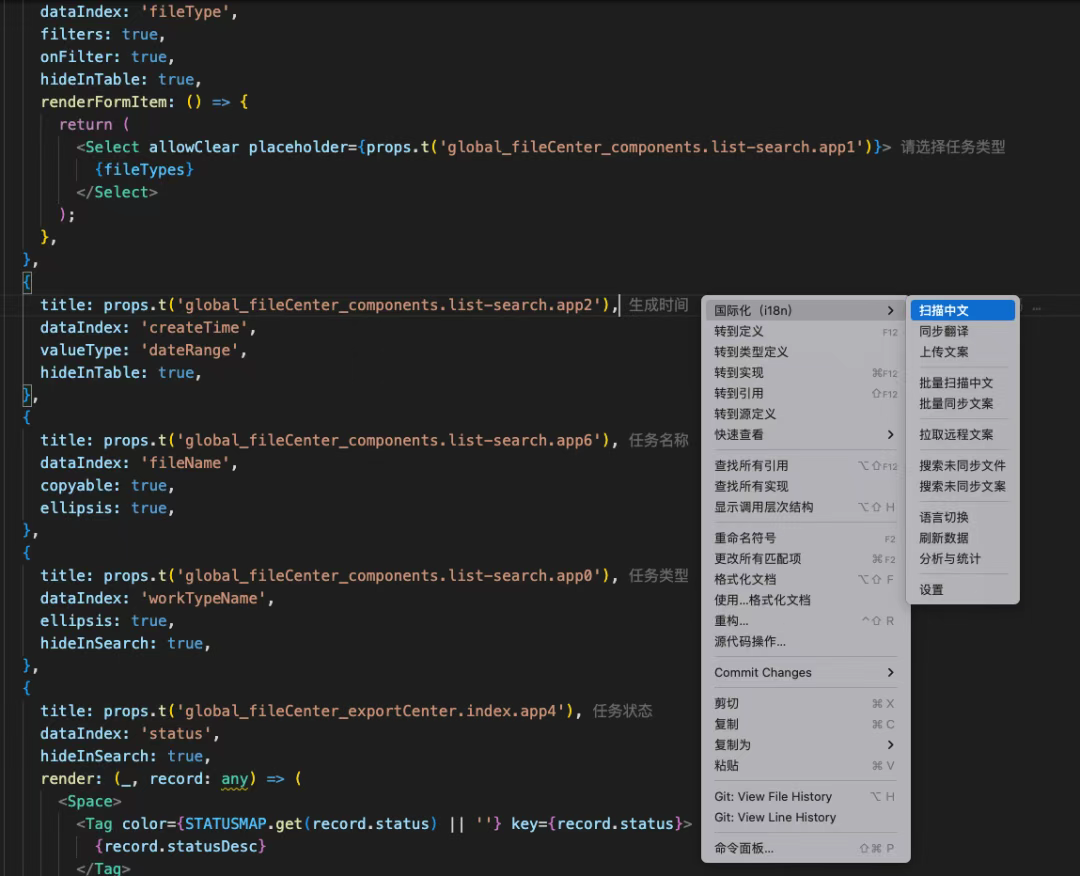Click the opening <Space> tag
The height and width of the screenshot is (876, 1080).
point(90,802)
